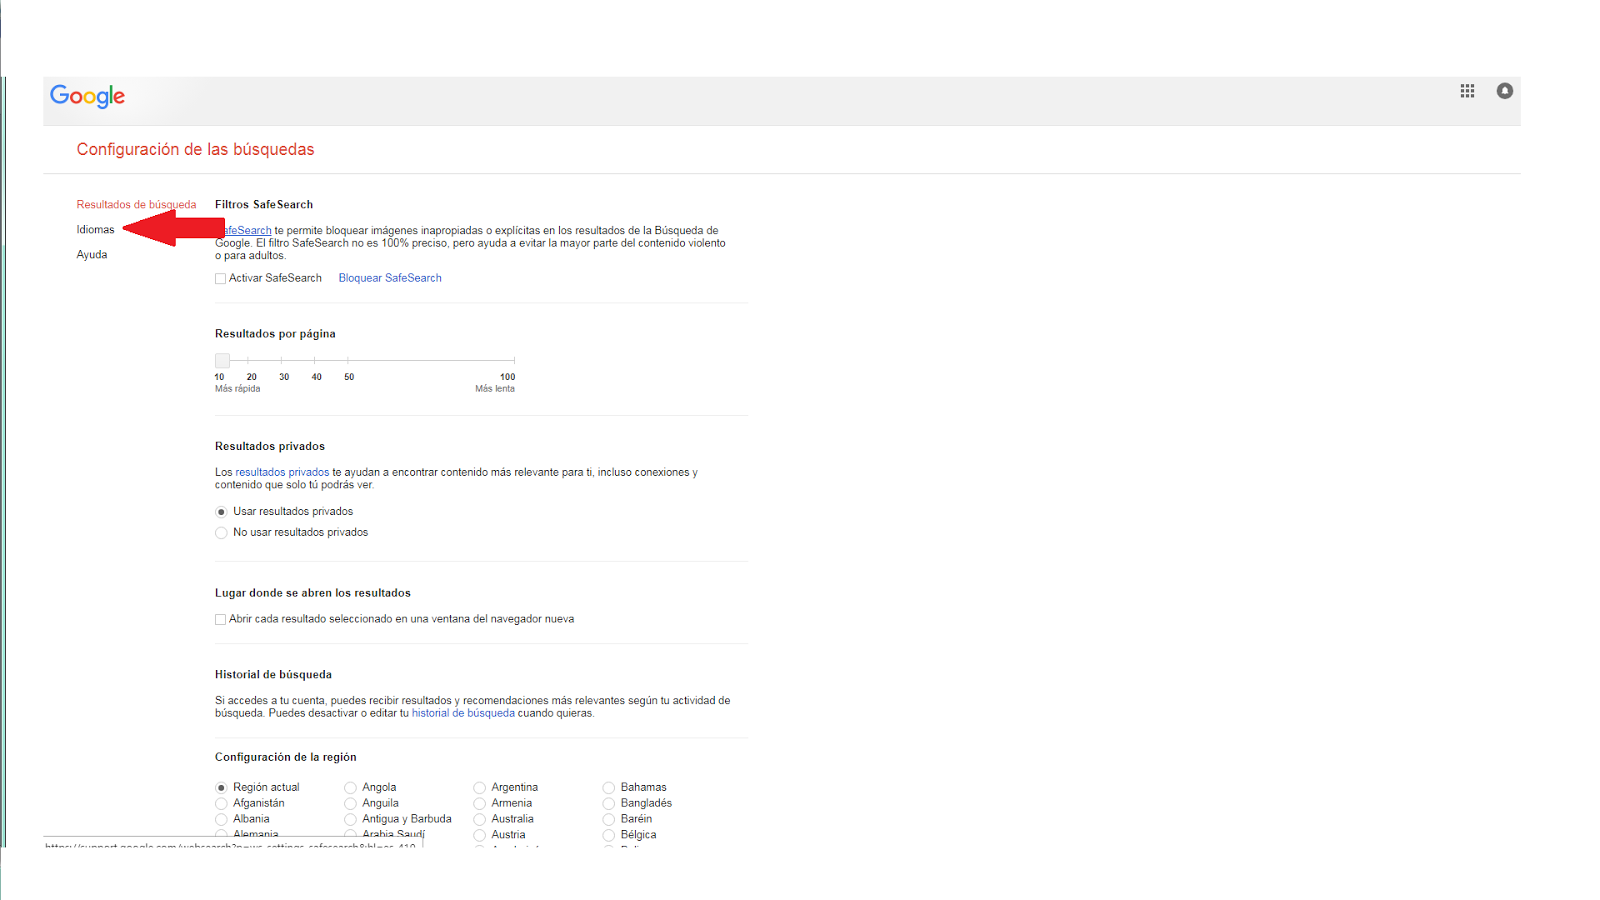Click the Más rápida slider label

[x=237, y=389]
